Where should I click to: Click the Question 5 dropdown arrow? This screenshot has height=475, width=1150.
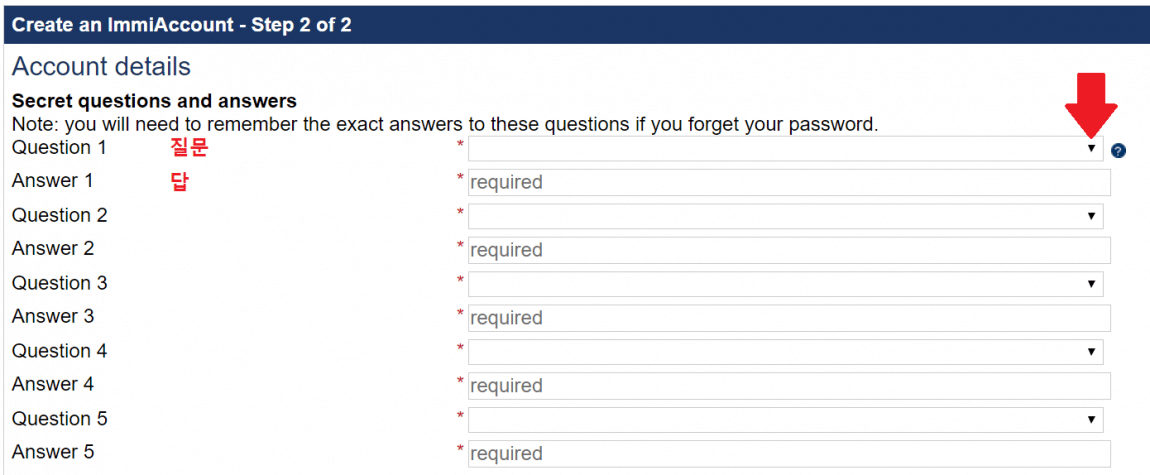[x=1092, y=420]
